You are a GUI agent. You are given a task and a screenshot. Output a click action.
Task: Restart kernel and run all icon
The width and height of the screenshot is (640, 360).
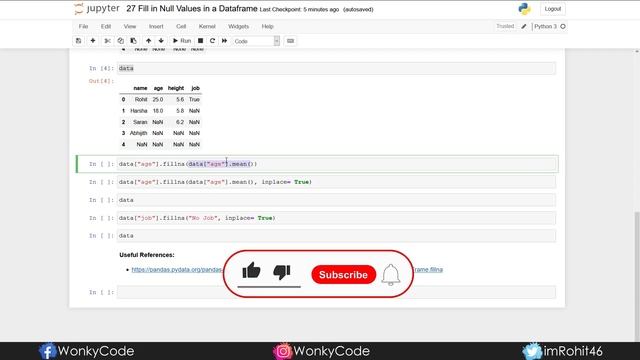(x=224, y=41)
